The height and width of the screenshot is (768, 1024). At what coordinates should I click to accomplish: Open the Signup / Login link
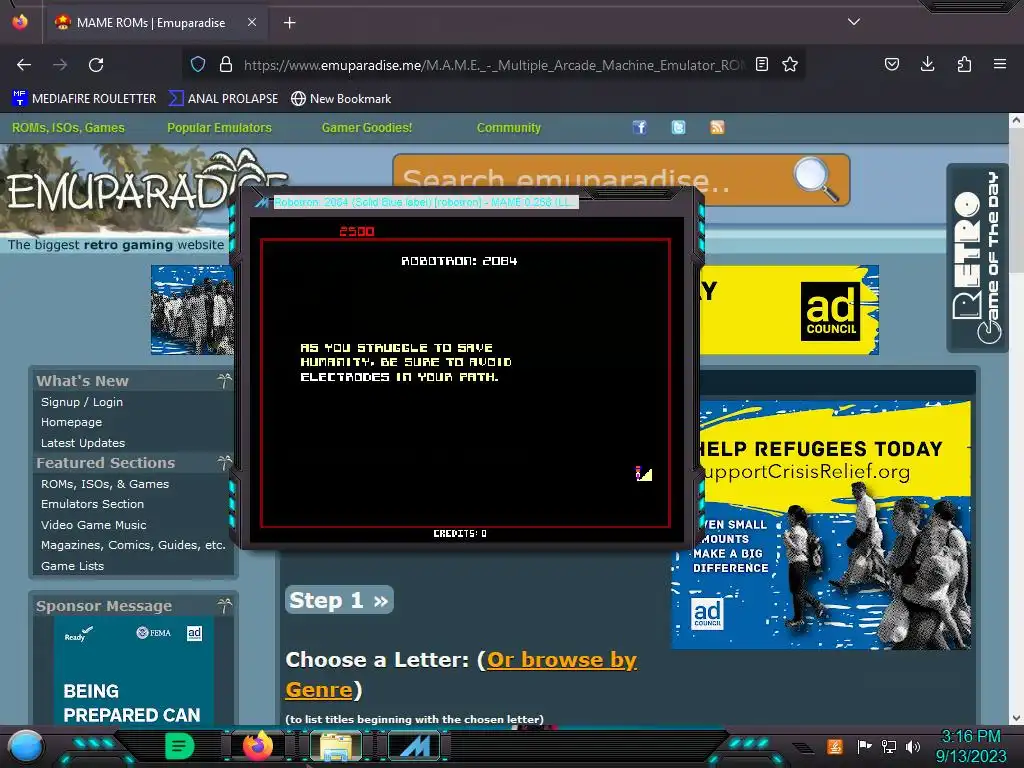point(82,402)
